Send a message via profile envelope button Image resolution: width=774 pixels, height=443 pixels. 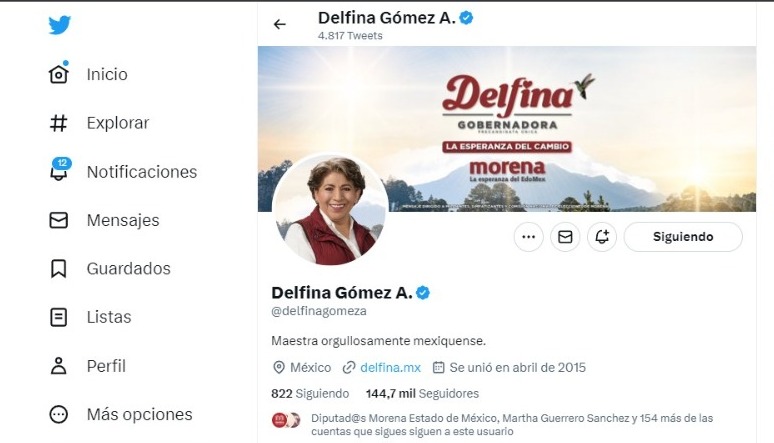(x=565, y=237)
